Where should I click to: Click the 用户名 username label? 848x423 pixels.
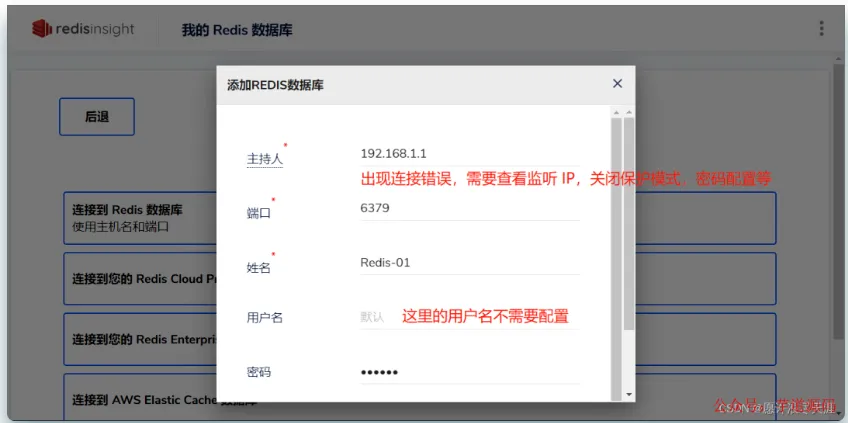(x=265, y=318)
